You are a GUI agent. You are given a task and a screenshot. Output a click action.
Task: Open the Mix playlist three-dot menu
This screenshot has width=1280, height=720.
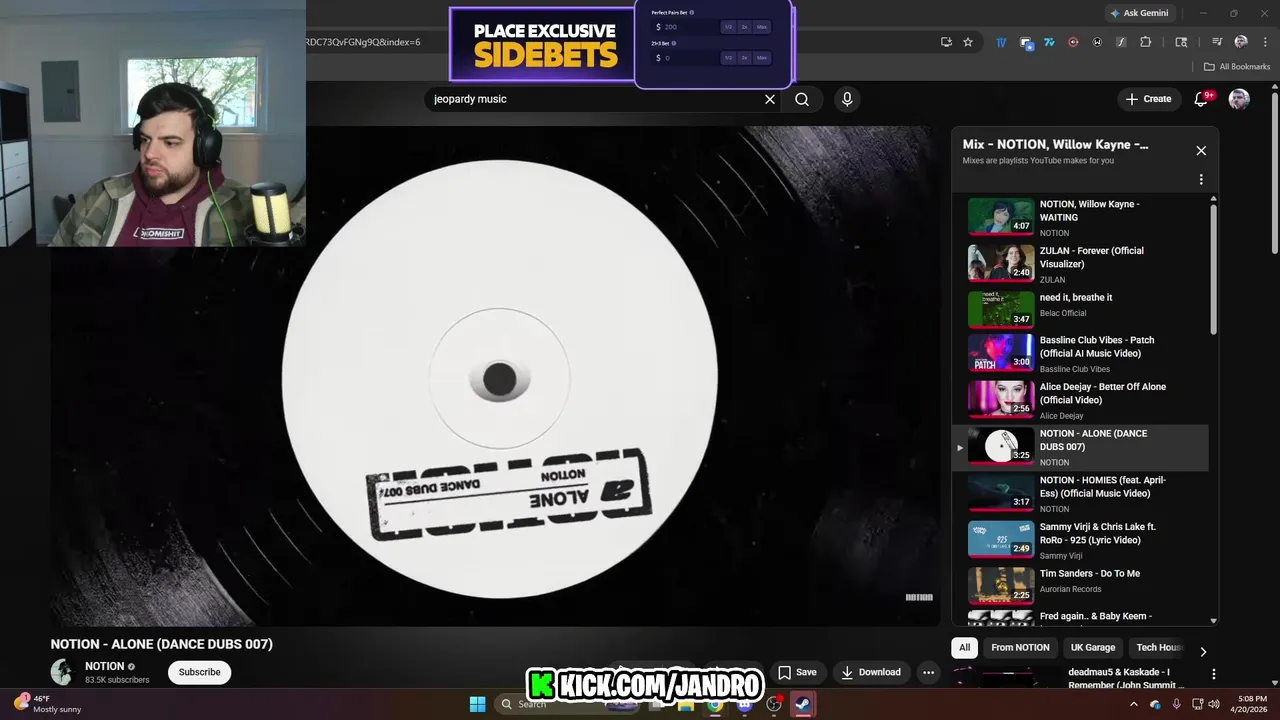click(1201, 180)
